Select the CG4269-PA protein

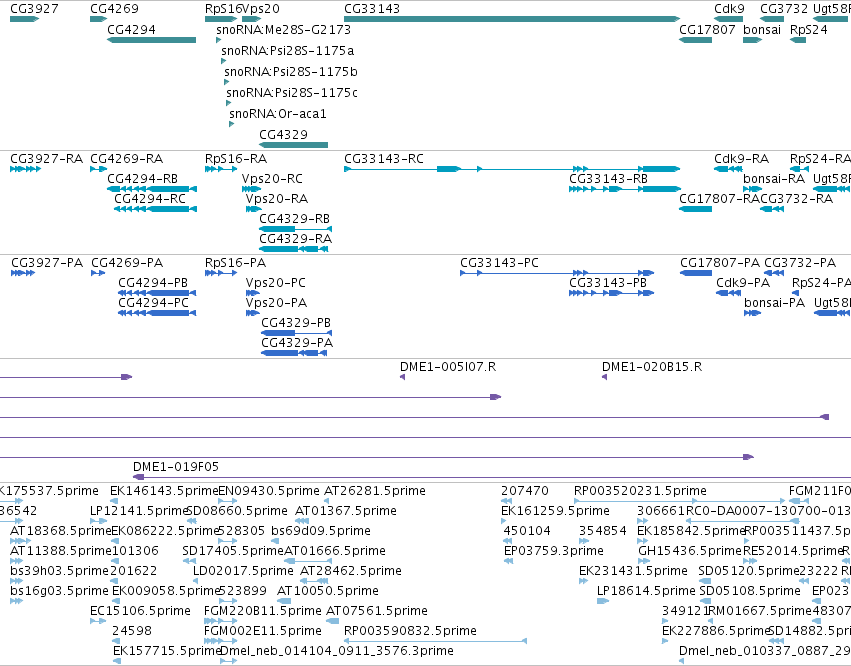pos(98,273)
